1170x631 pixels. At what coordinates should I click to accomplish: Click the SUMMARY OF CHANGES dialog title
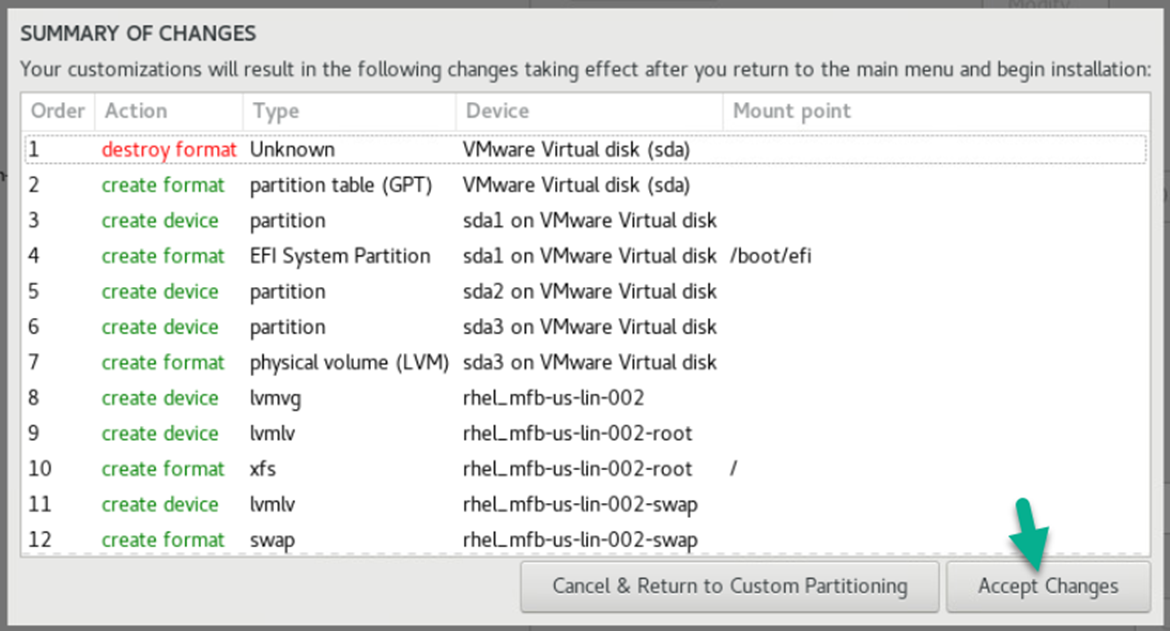tap(138, 34)
